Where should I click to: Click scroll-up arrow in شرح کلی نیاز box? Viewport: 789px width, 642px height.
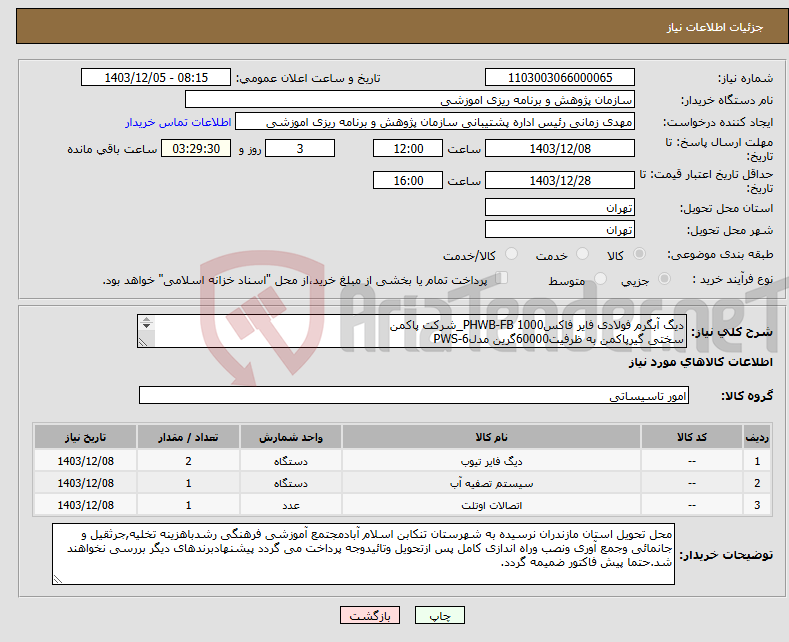coord(146,319)
